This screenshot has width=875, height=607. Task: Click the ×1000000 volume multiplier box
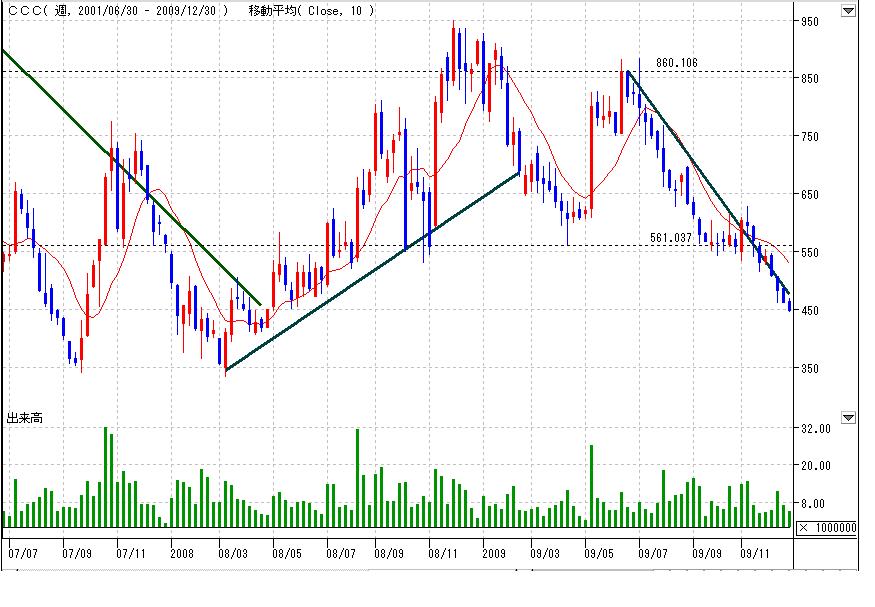tap(829, 527)
